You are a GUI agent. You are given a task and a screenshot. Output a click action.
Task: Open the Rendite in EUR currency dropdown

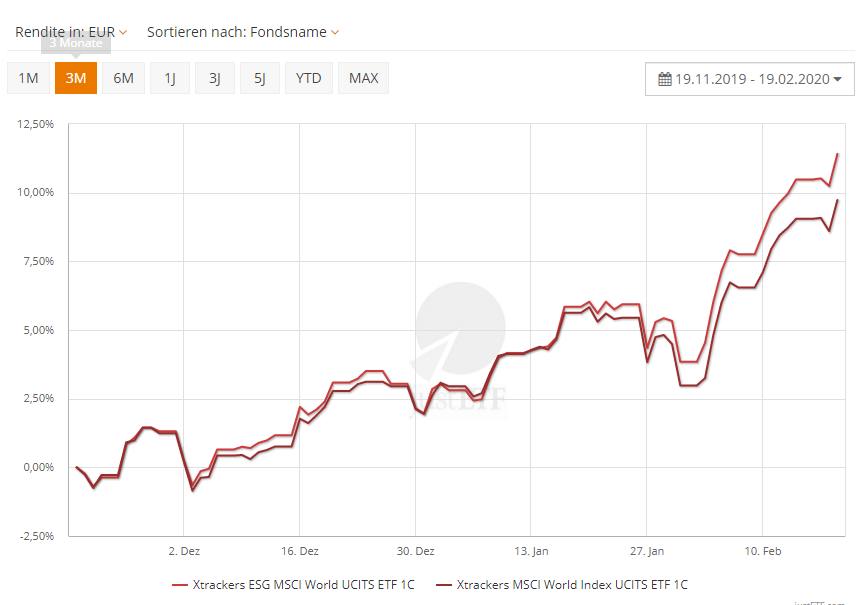coord(71,32)
